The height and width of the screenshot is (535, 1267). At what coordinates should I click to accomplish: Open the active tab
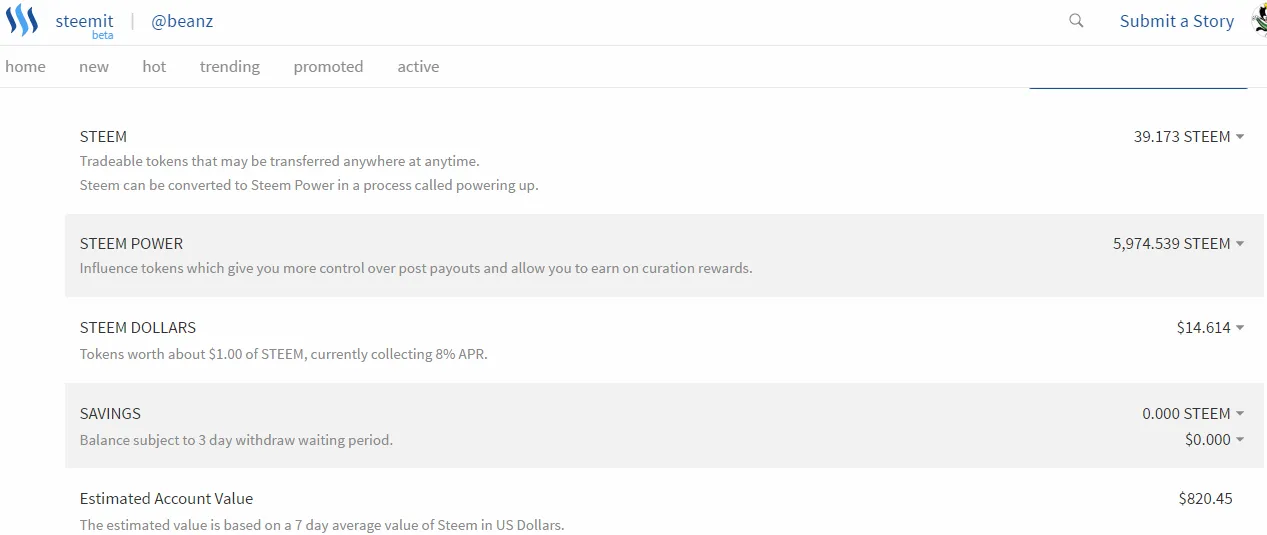coord(418,67)
